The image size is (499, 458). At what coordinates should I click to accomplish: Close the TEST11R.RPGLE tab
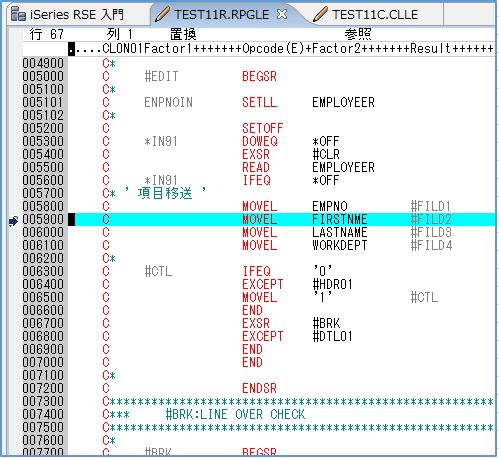pyautogui.click(x=282, y=14)
